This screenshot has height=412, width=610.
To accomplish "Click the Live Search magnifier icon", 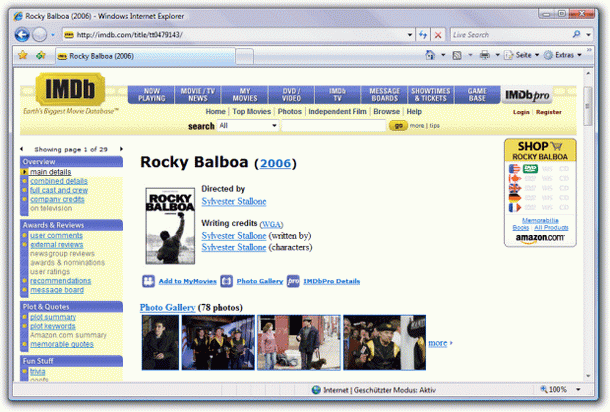I will [577, 35].
